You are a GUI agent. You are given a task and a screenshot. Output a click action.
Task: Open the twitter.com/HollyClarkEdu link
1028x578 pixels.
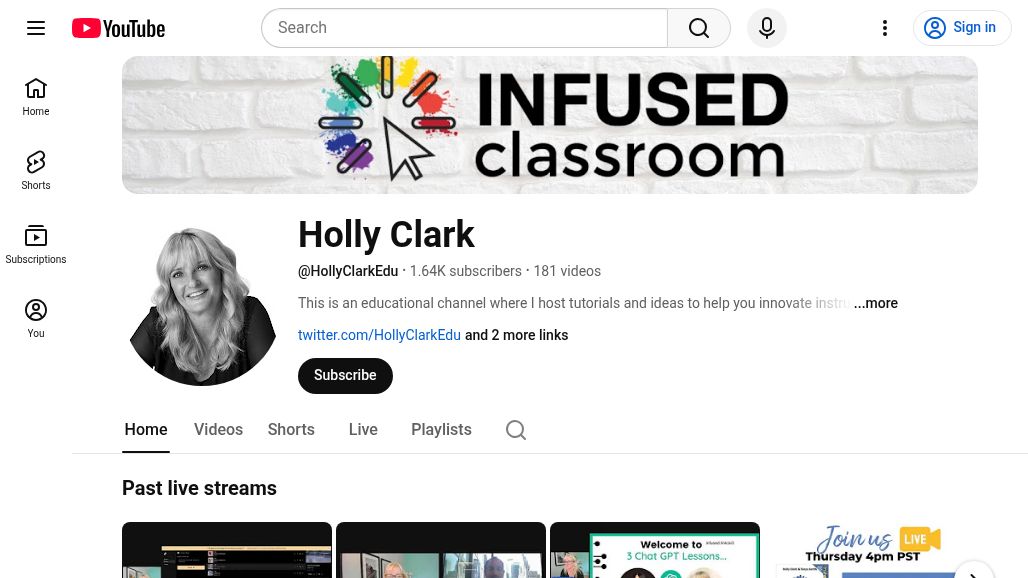click(379, 335)
